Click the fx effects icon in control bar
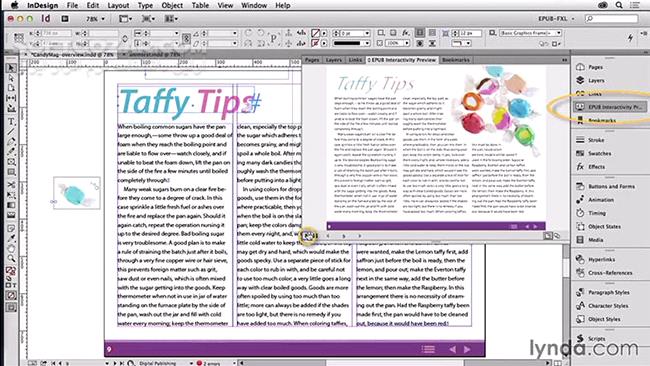This screenshot has height=366, width=650. (405, 33)
